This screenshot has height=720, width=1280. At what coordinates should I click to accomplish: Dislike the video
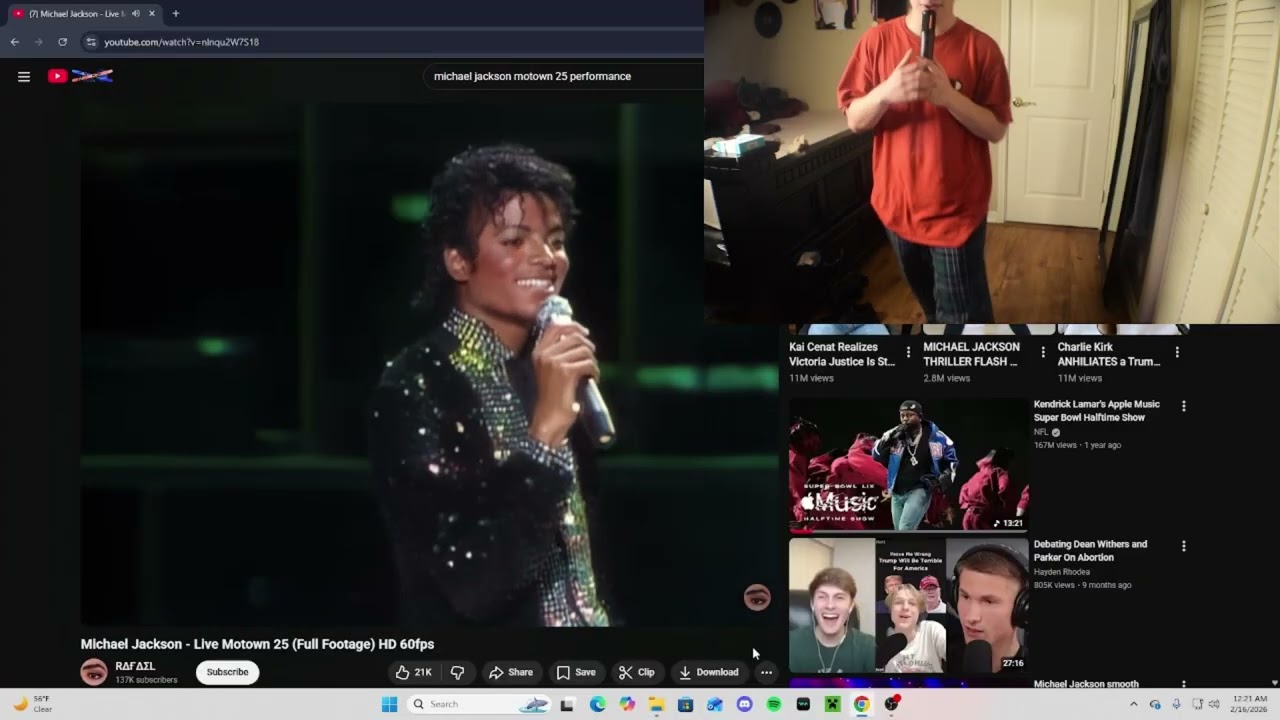tap(457, 672)
